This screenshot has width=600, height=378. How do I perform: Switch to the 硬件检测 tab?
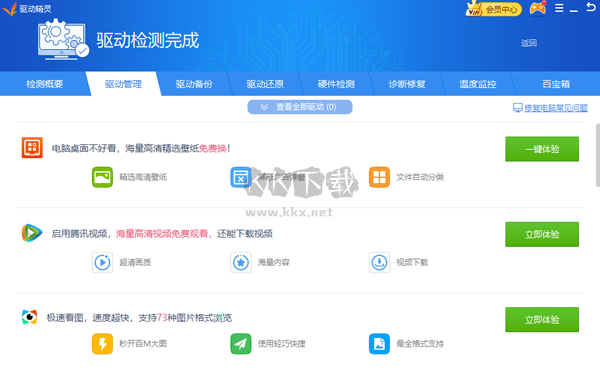click(336, 84)
